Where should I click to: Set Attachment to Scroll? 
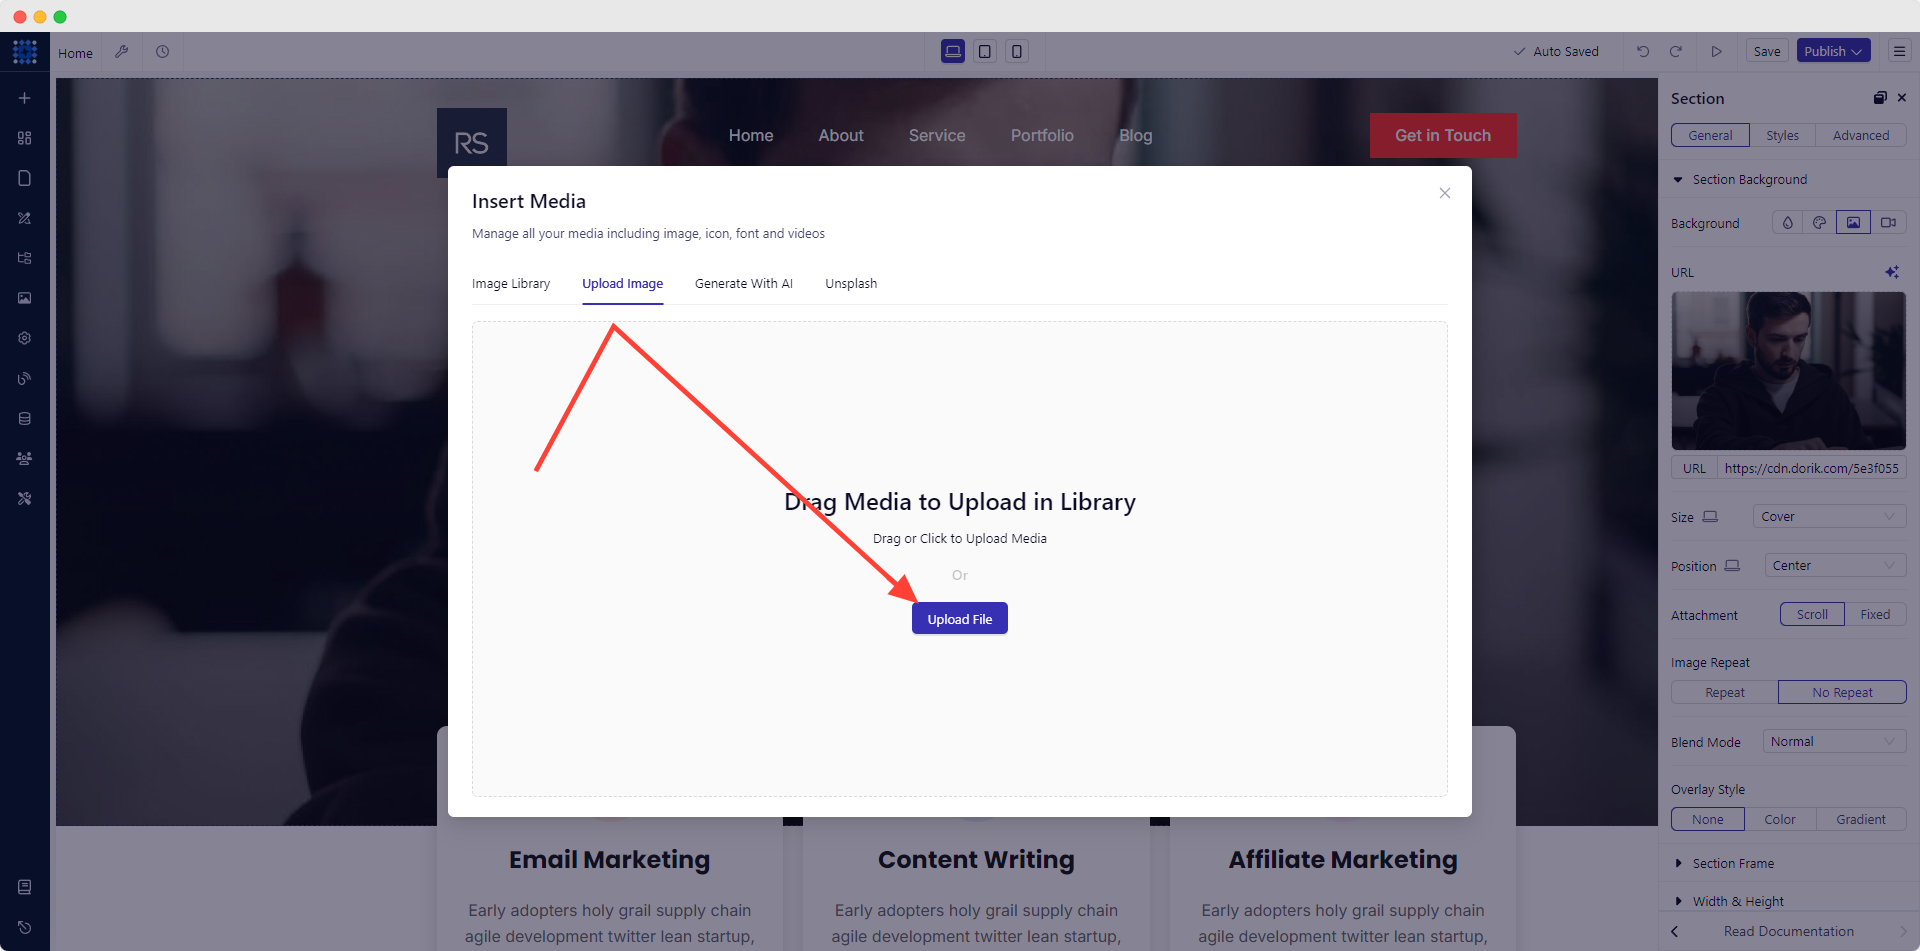pyautogui.click(x=1812, y=615)
